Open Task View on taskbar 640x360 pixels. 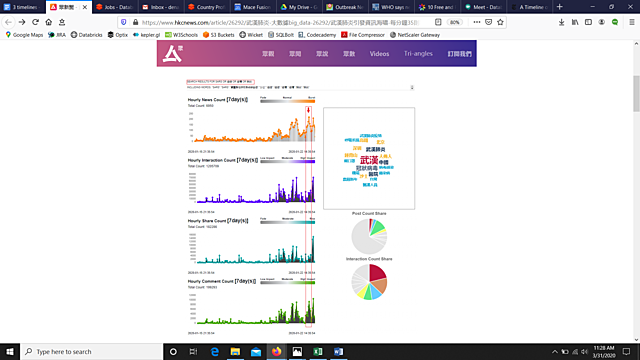[193, 351]
